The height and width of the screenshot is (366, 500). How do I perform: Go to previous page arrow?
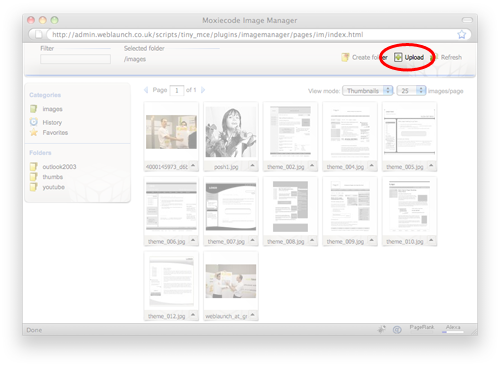(x=146, y=90)
